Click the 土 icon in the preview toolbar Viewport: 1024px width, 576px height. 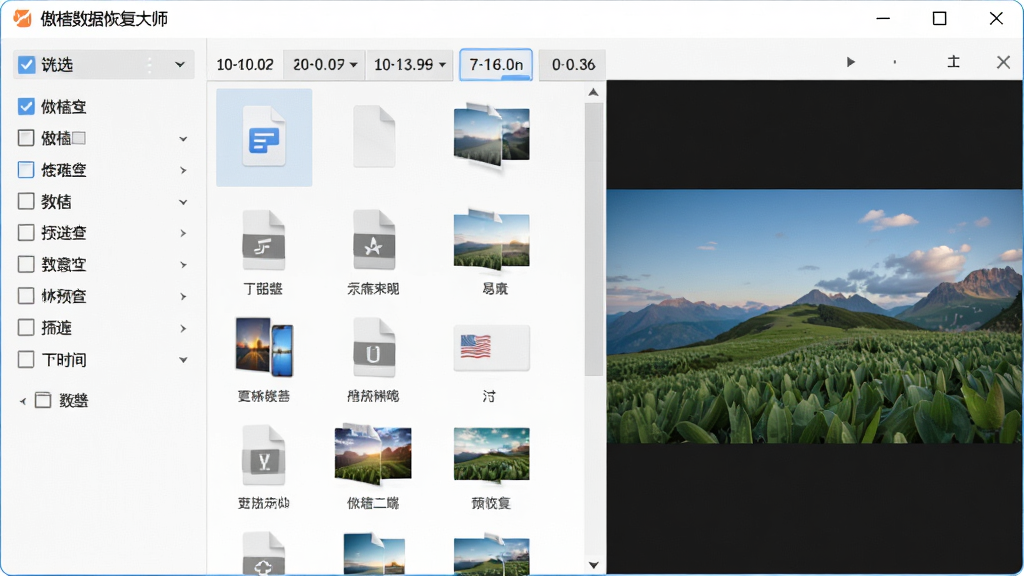tap(953, 62)
